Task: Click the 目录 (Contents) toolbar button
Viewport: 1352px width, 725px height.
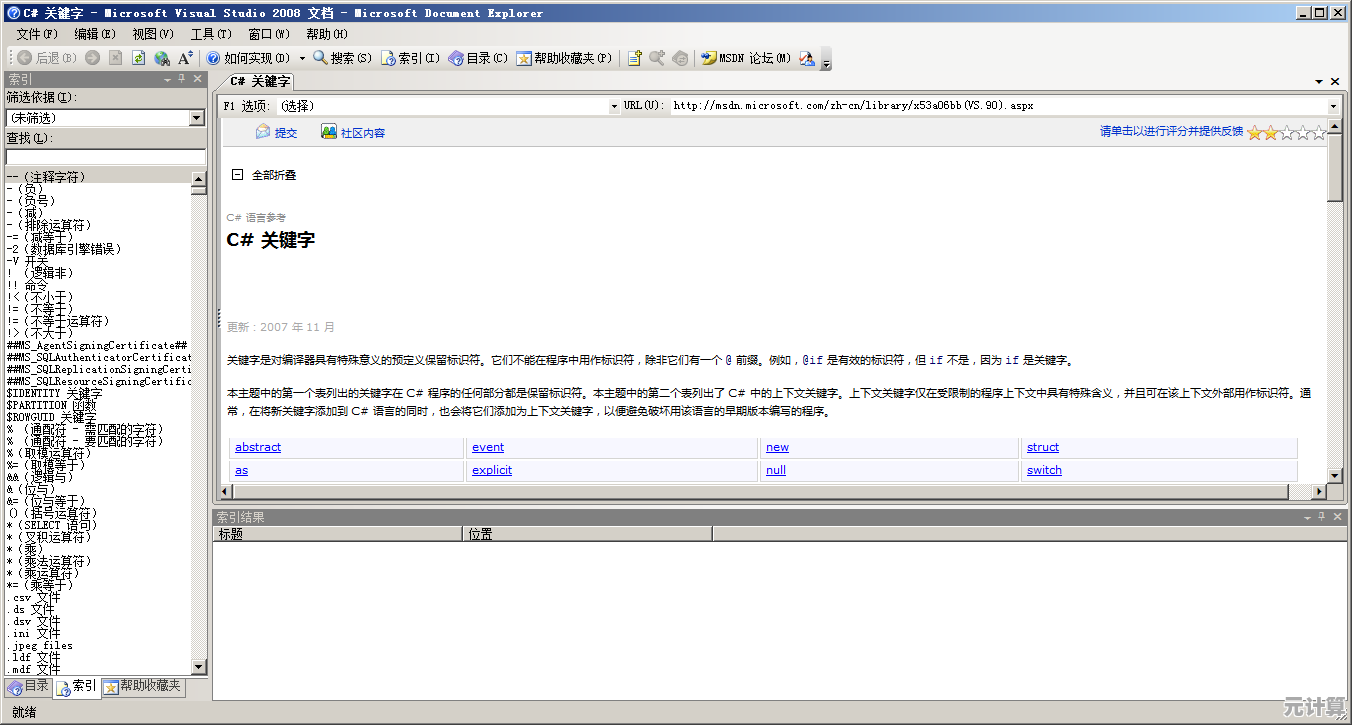Action: pos(478,58)
